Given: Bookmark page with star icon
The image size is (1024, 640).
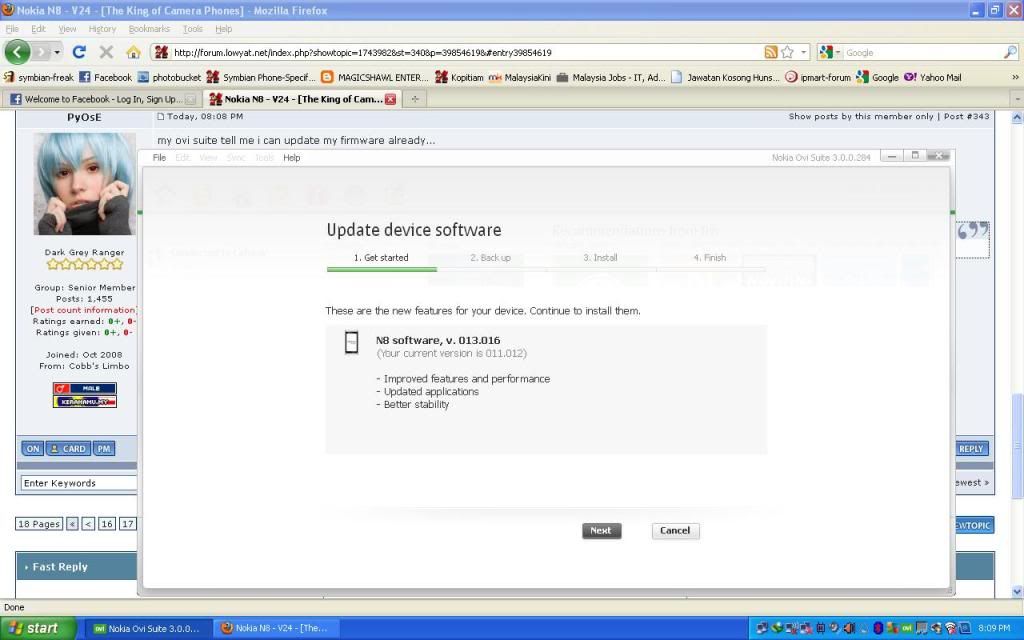Looking at the screenshot, I should click(788, 52).
